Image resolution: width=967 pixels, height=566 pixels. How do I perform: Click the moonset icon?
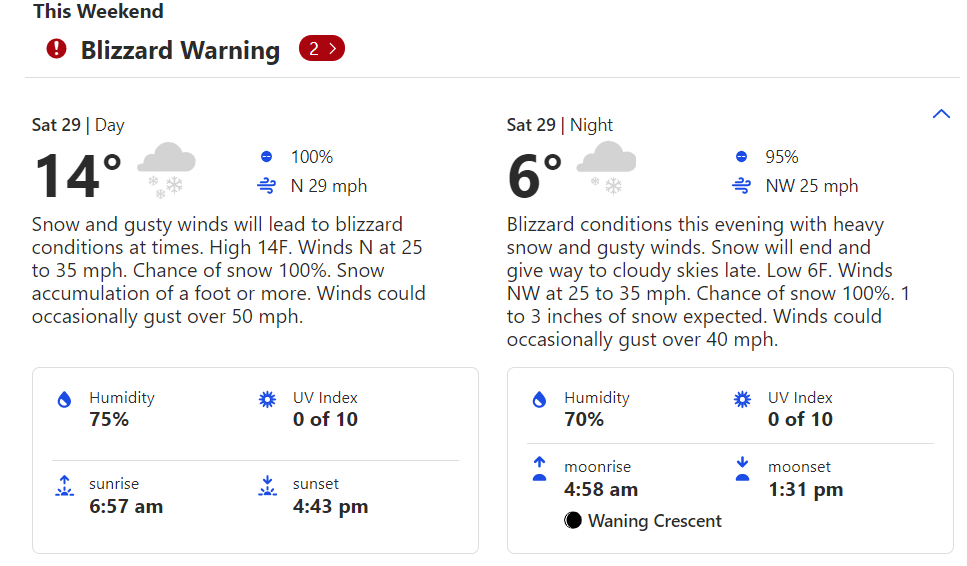742,469
